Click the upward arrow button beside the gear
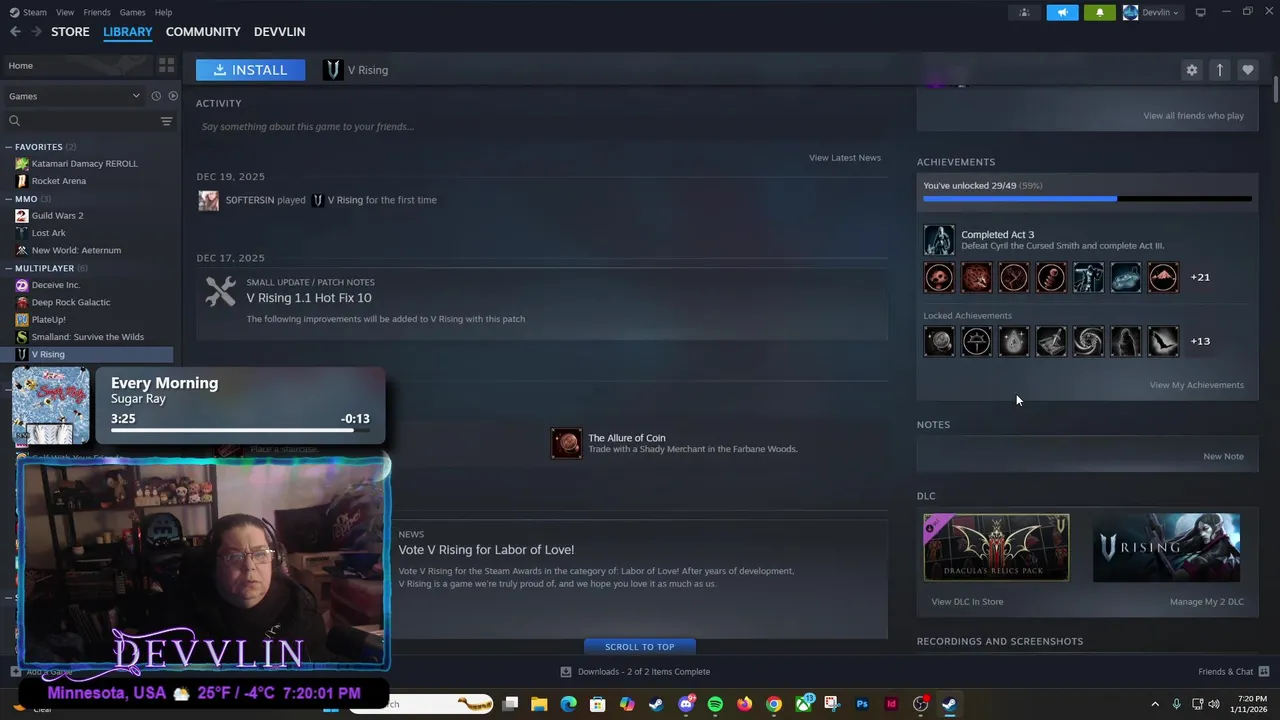Screen dimensions: 1280x720 point(1219,70)
